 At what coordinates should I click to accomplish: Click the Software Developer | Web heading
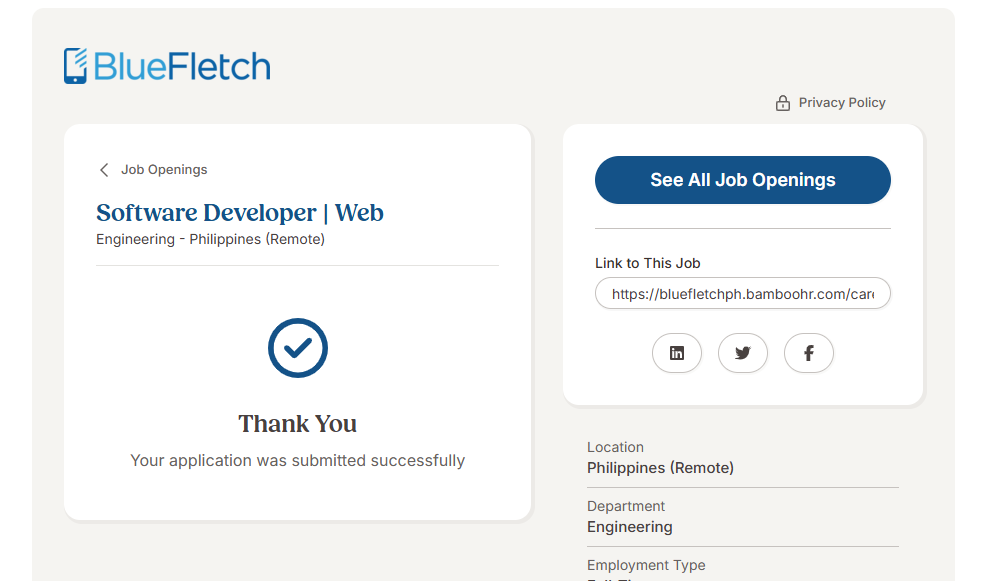pyautogui.click(x=240, y=213)
